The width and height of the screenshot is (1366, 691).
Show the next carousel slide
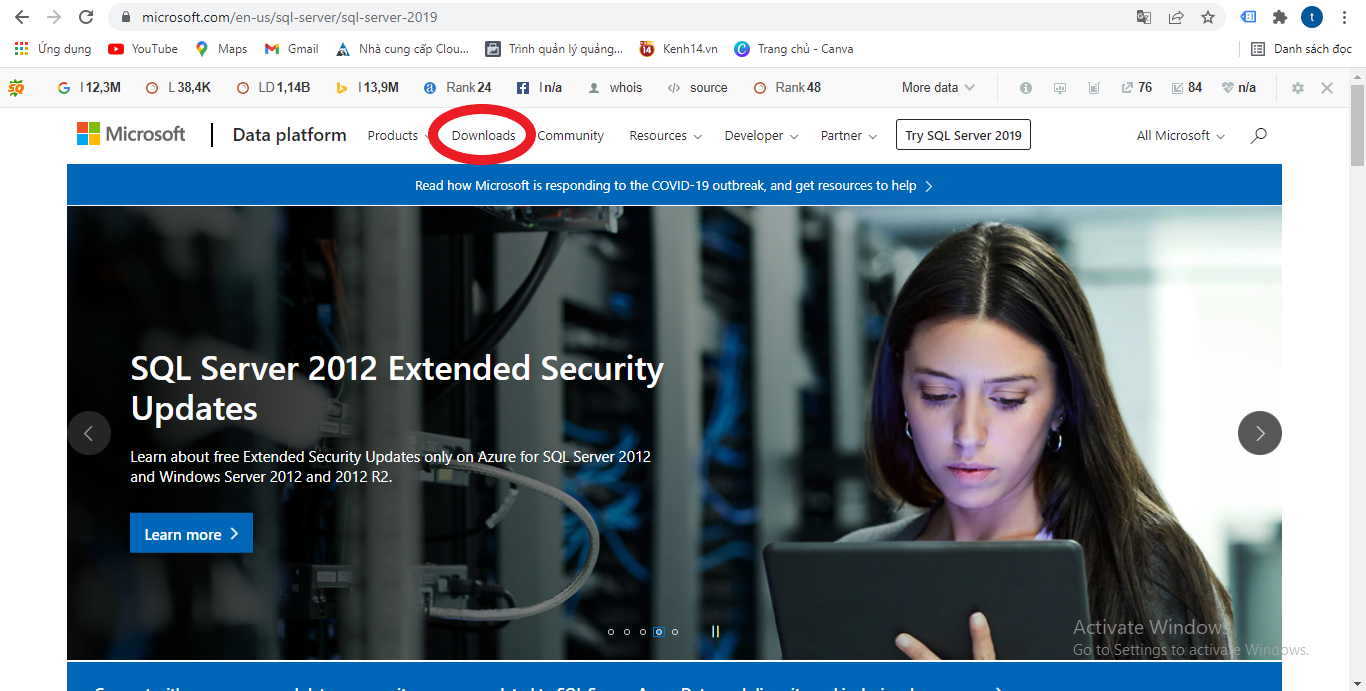click(x=1260, y=433)
